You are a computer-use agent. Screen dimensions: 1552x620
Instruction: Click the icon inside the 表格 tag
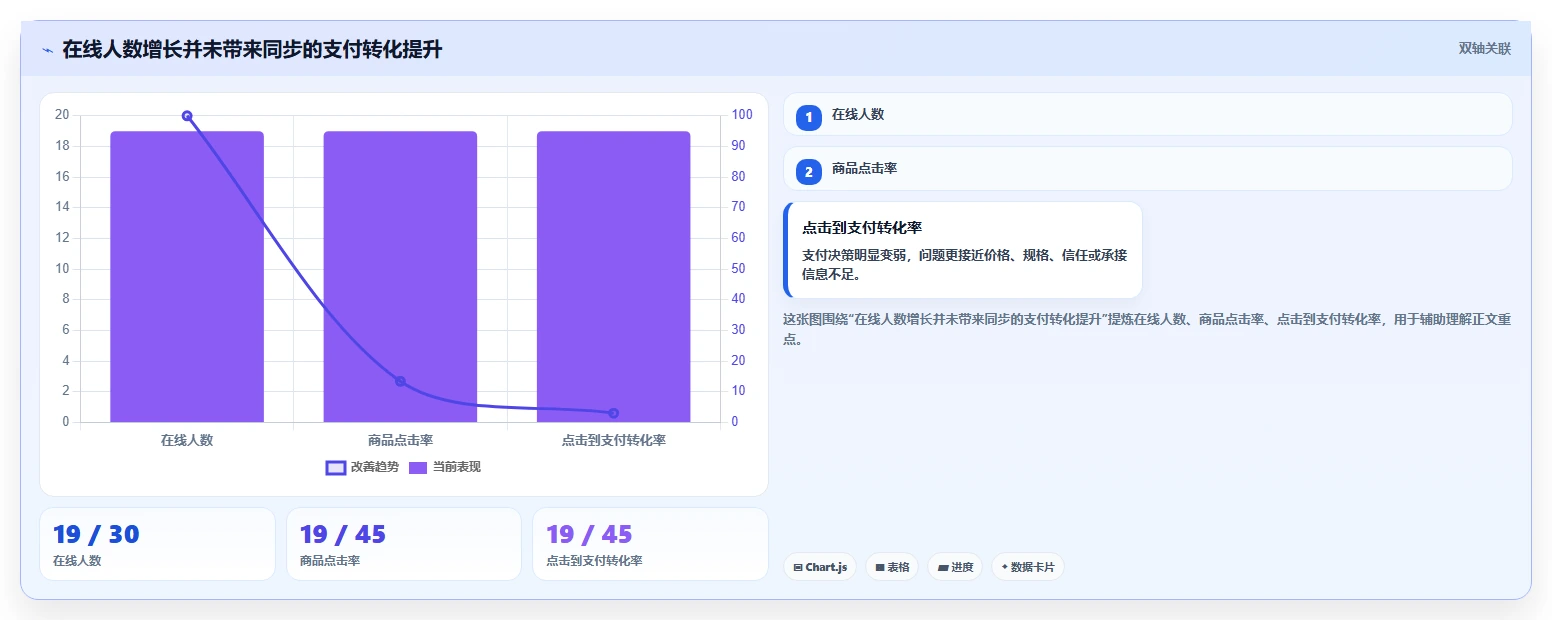click(x=880, y=568)
